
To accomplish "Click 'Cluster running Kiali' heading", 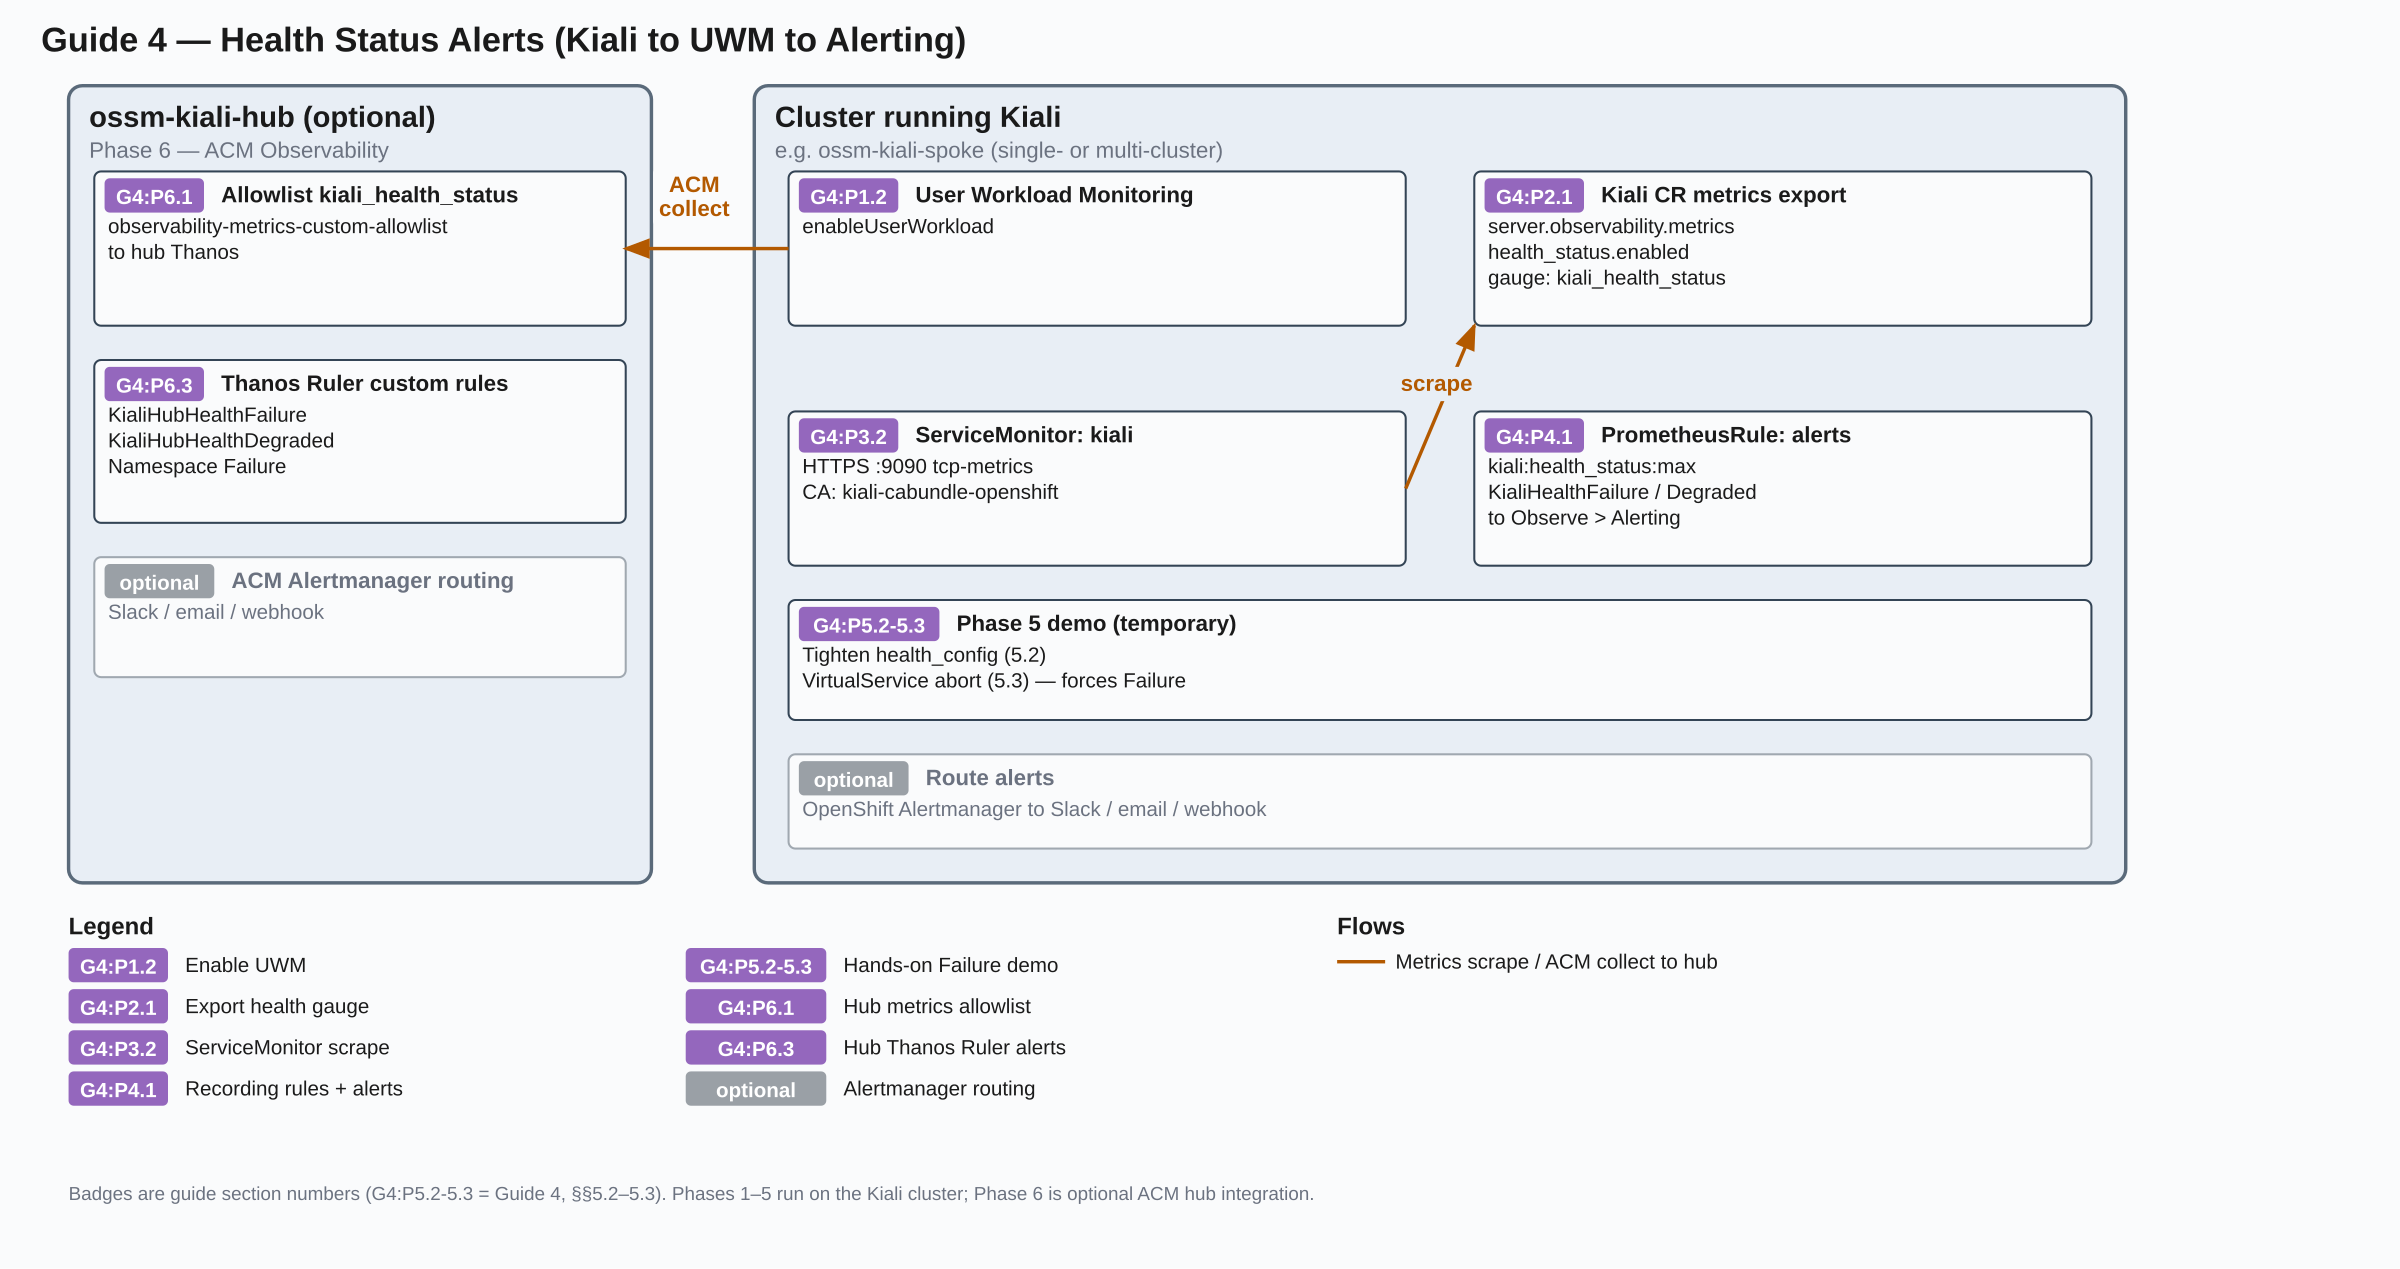I will [x=917, y=118].
